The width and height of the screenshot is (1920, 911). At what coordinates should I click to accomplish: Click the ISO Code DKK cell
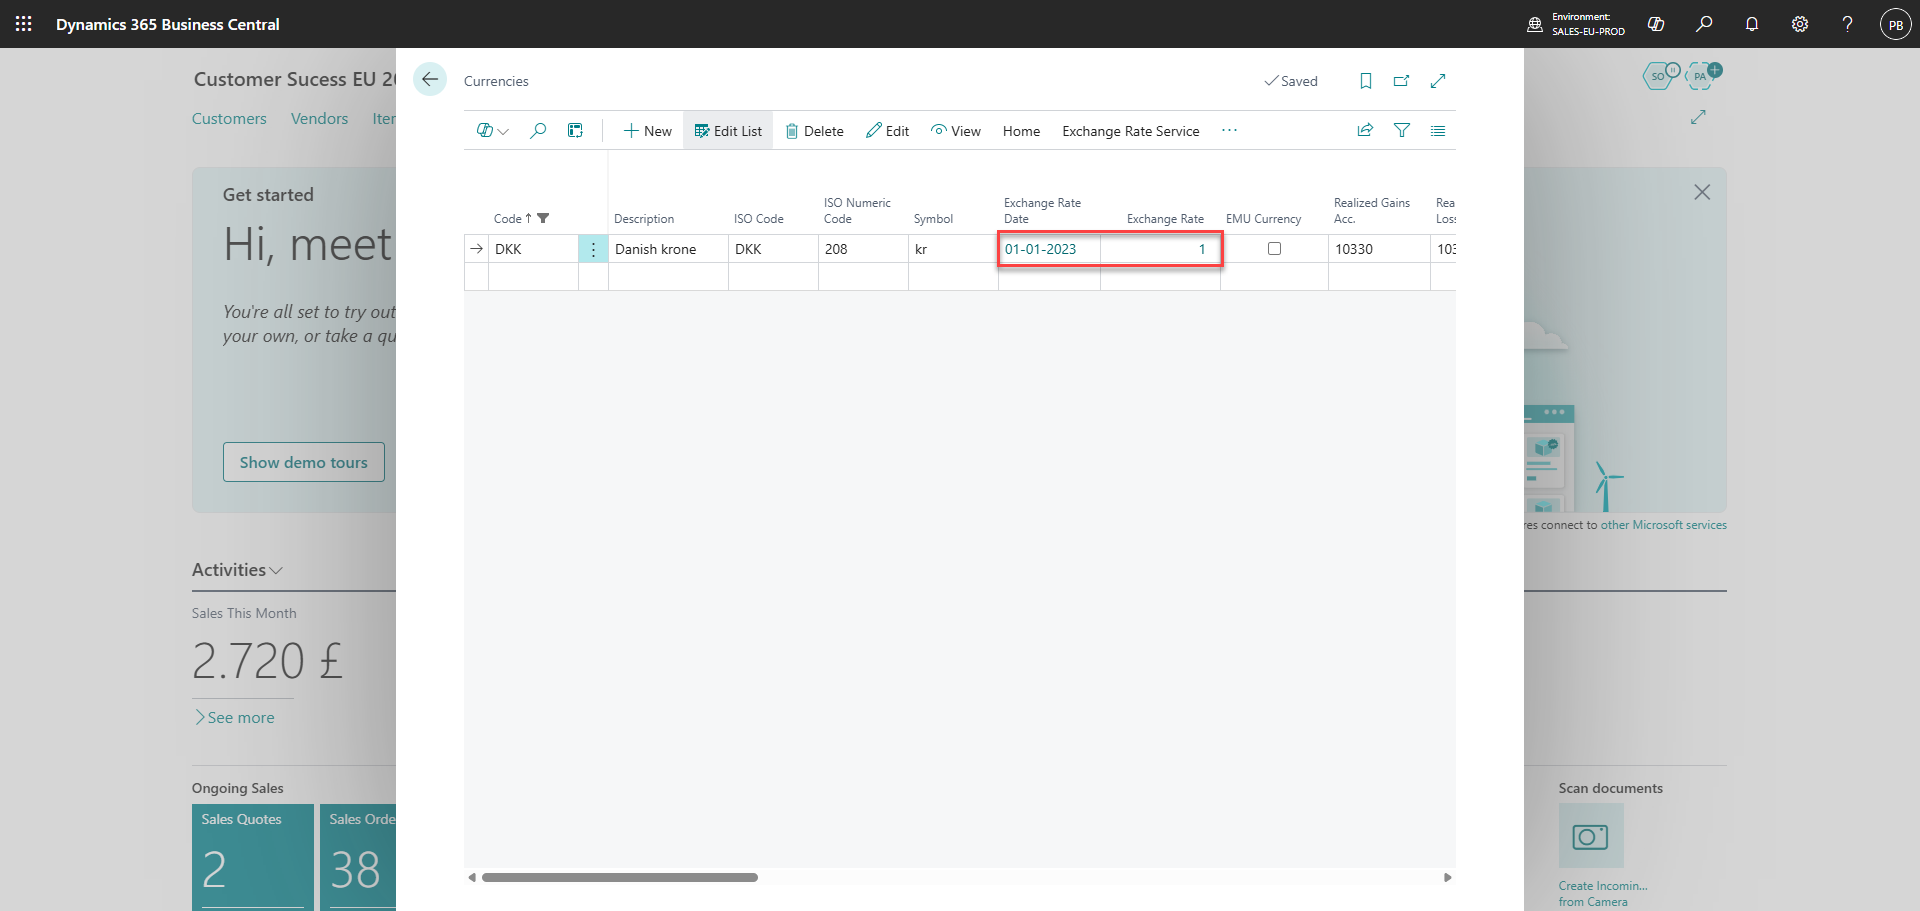773,249
